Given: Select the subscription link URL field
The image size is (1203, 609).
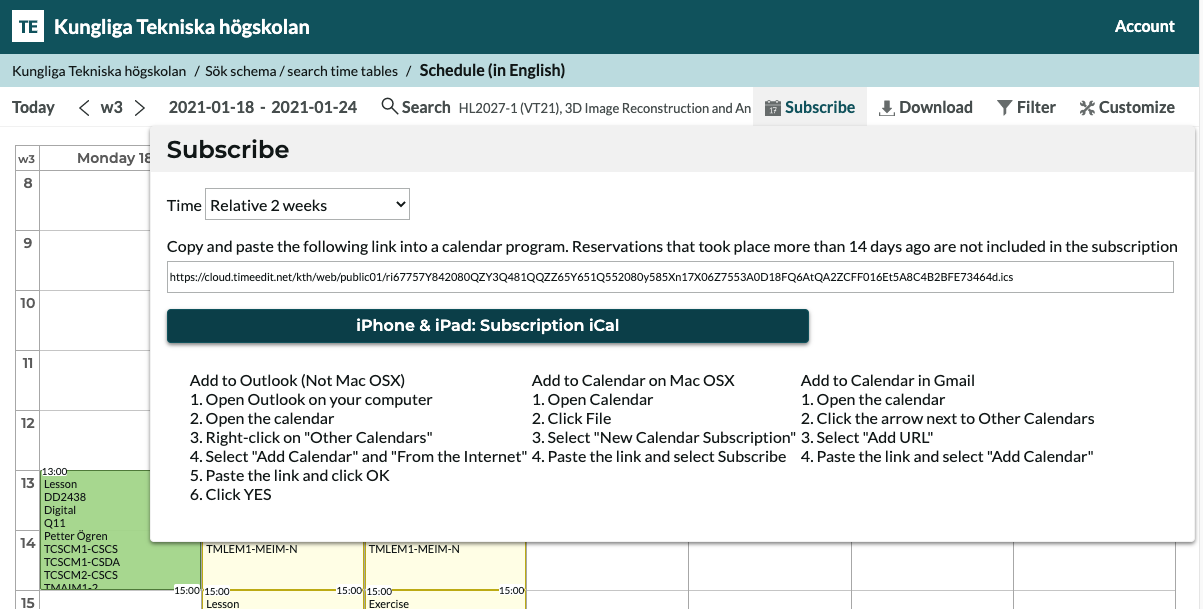Looking at the screenshot, I should click(669, 277).
